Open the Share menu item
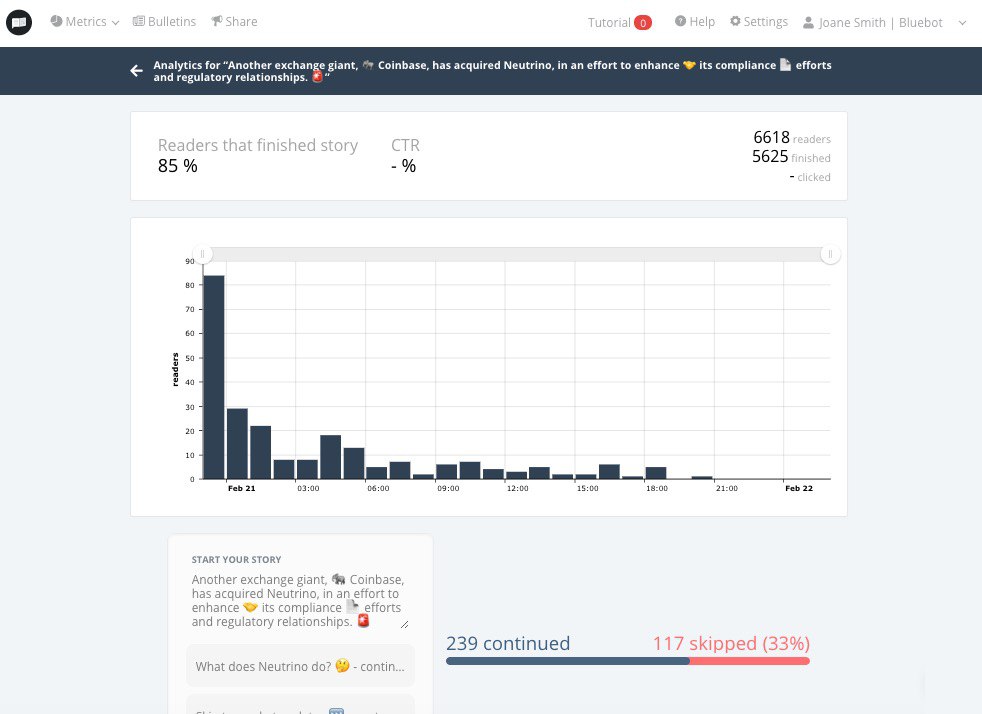The image size is (982, 714). [234, 21]
